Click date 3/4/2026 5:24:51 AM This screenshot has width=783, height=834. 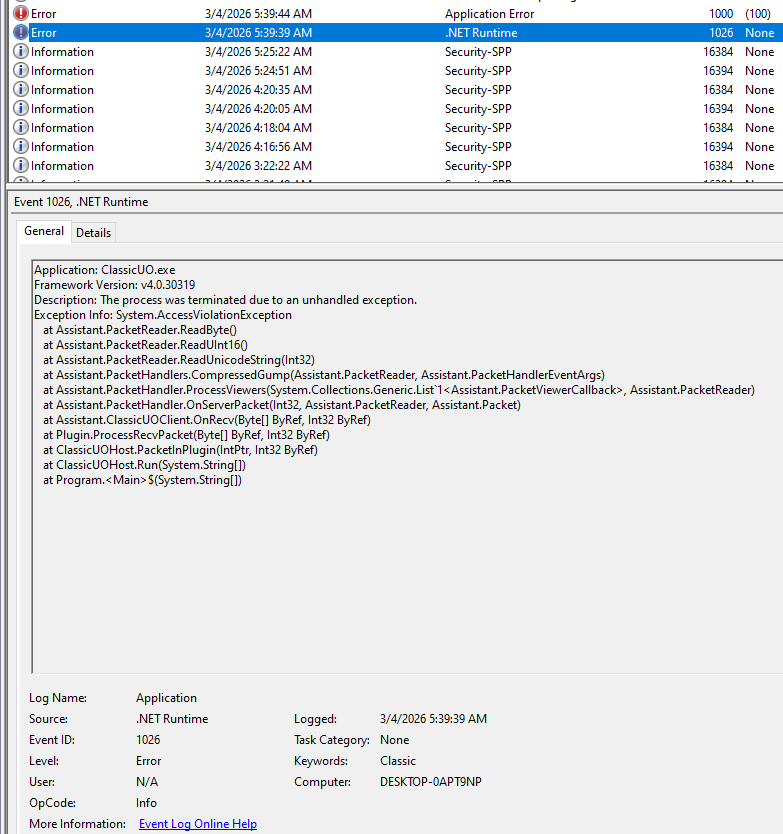tap(259, 71)
